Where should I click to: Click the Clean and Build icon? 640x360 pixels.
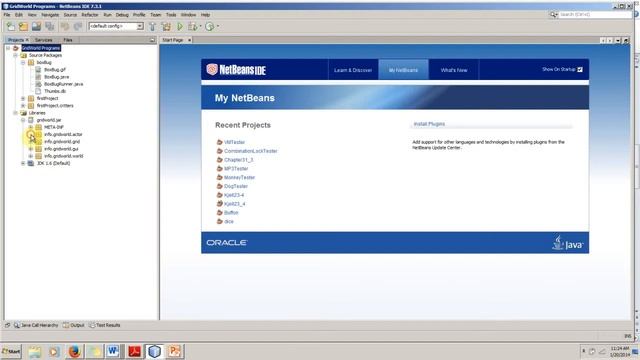point(166,27)
